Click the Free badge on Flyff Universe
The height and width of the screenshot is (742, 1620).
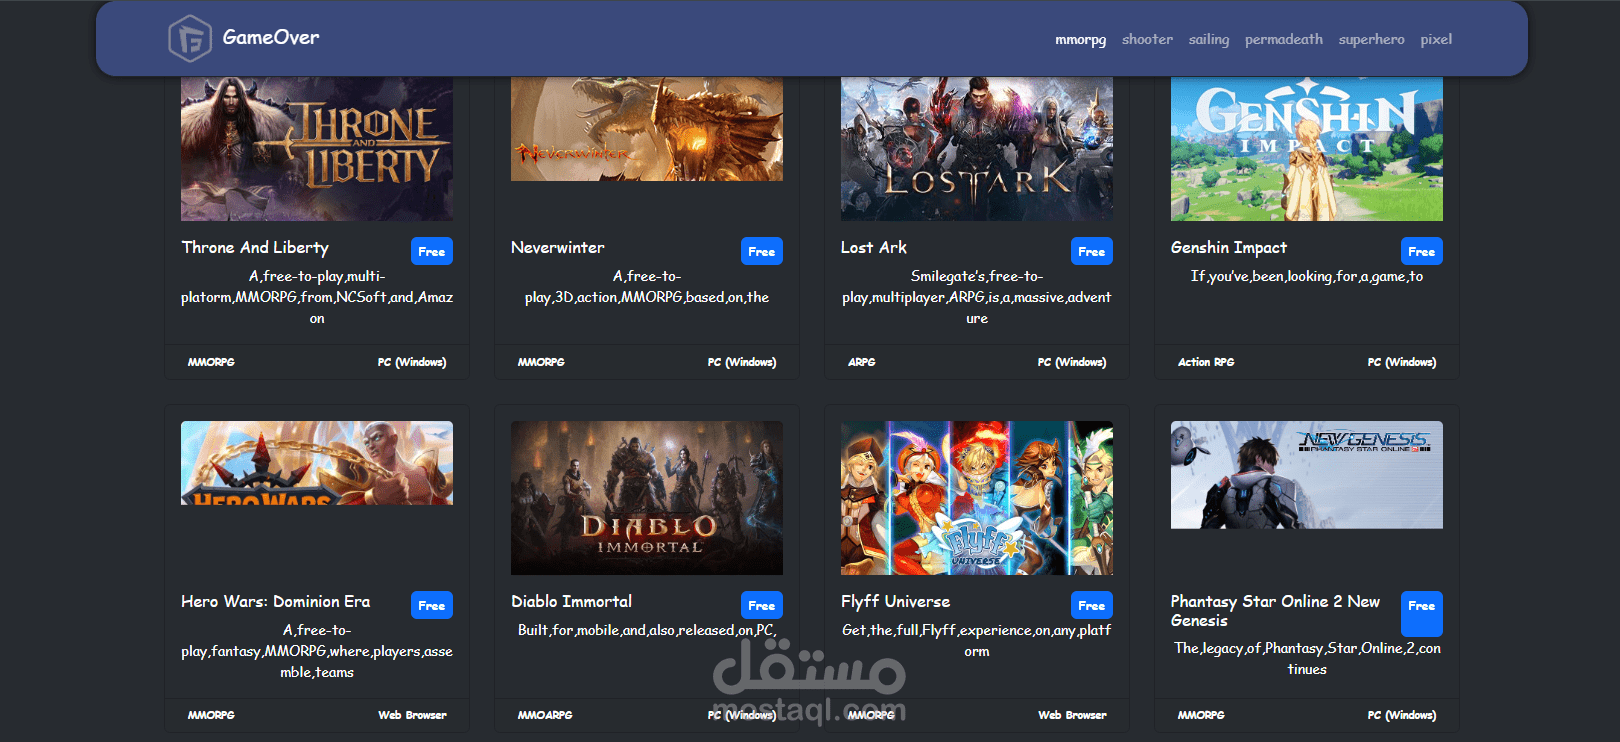pos(1092,605)
